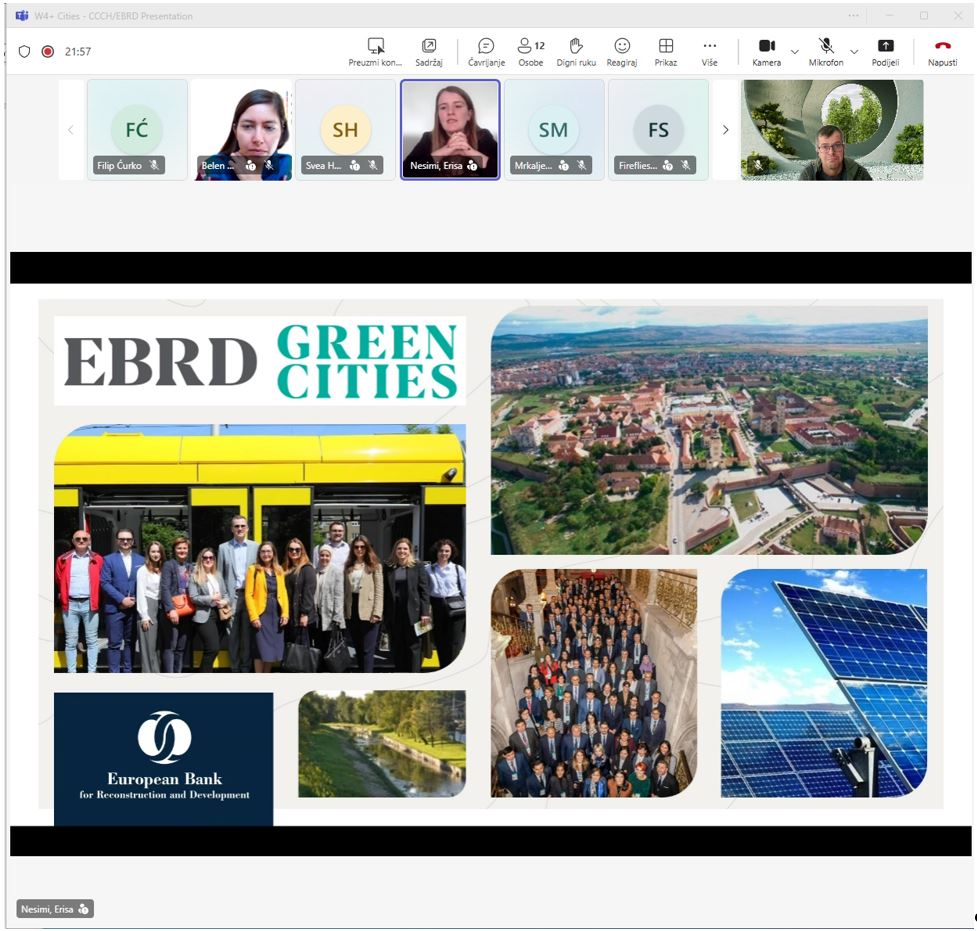Screen dimensions: 977x931
Task: Leave the meeting with Napusti
Action: [942, 46]
